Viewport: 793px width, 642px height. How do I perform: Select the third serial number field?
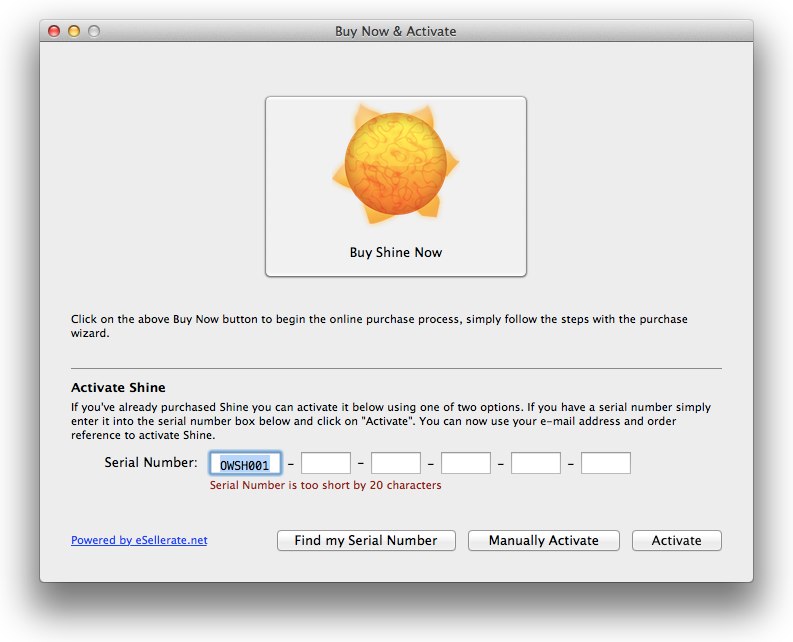click(x=395, y=463)
